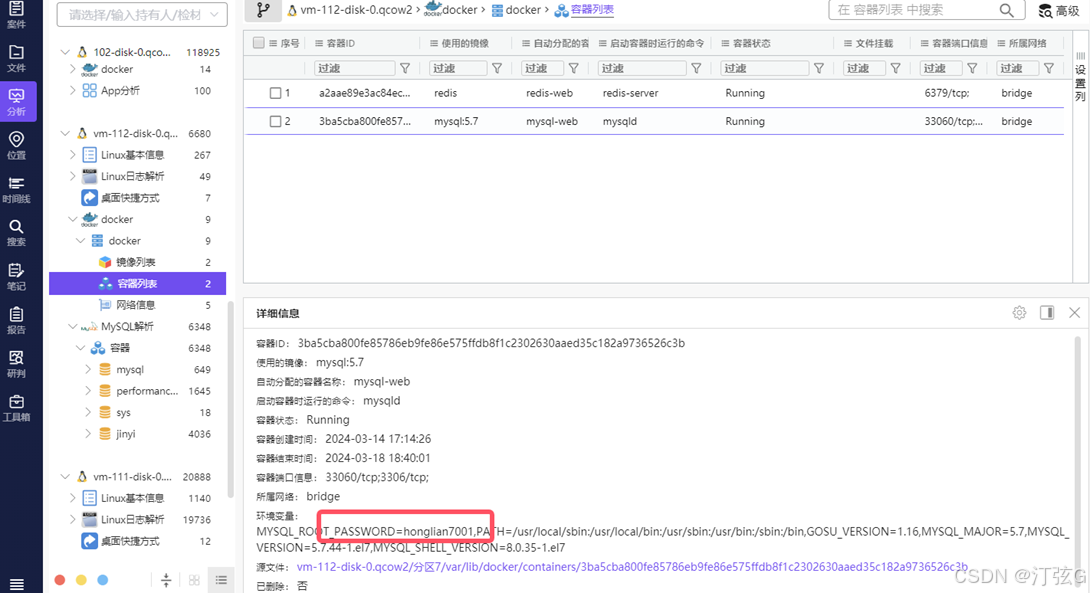
Task: Open the 搜索 (search) sidebar view
Action: pyautogui.click(x=16, y=233)
